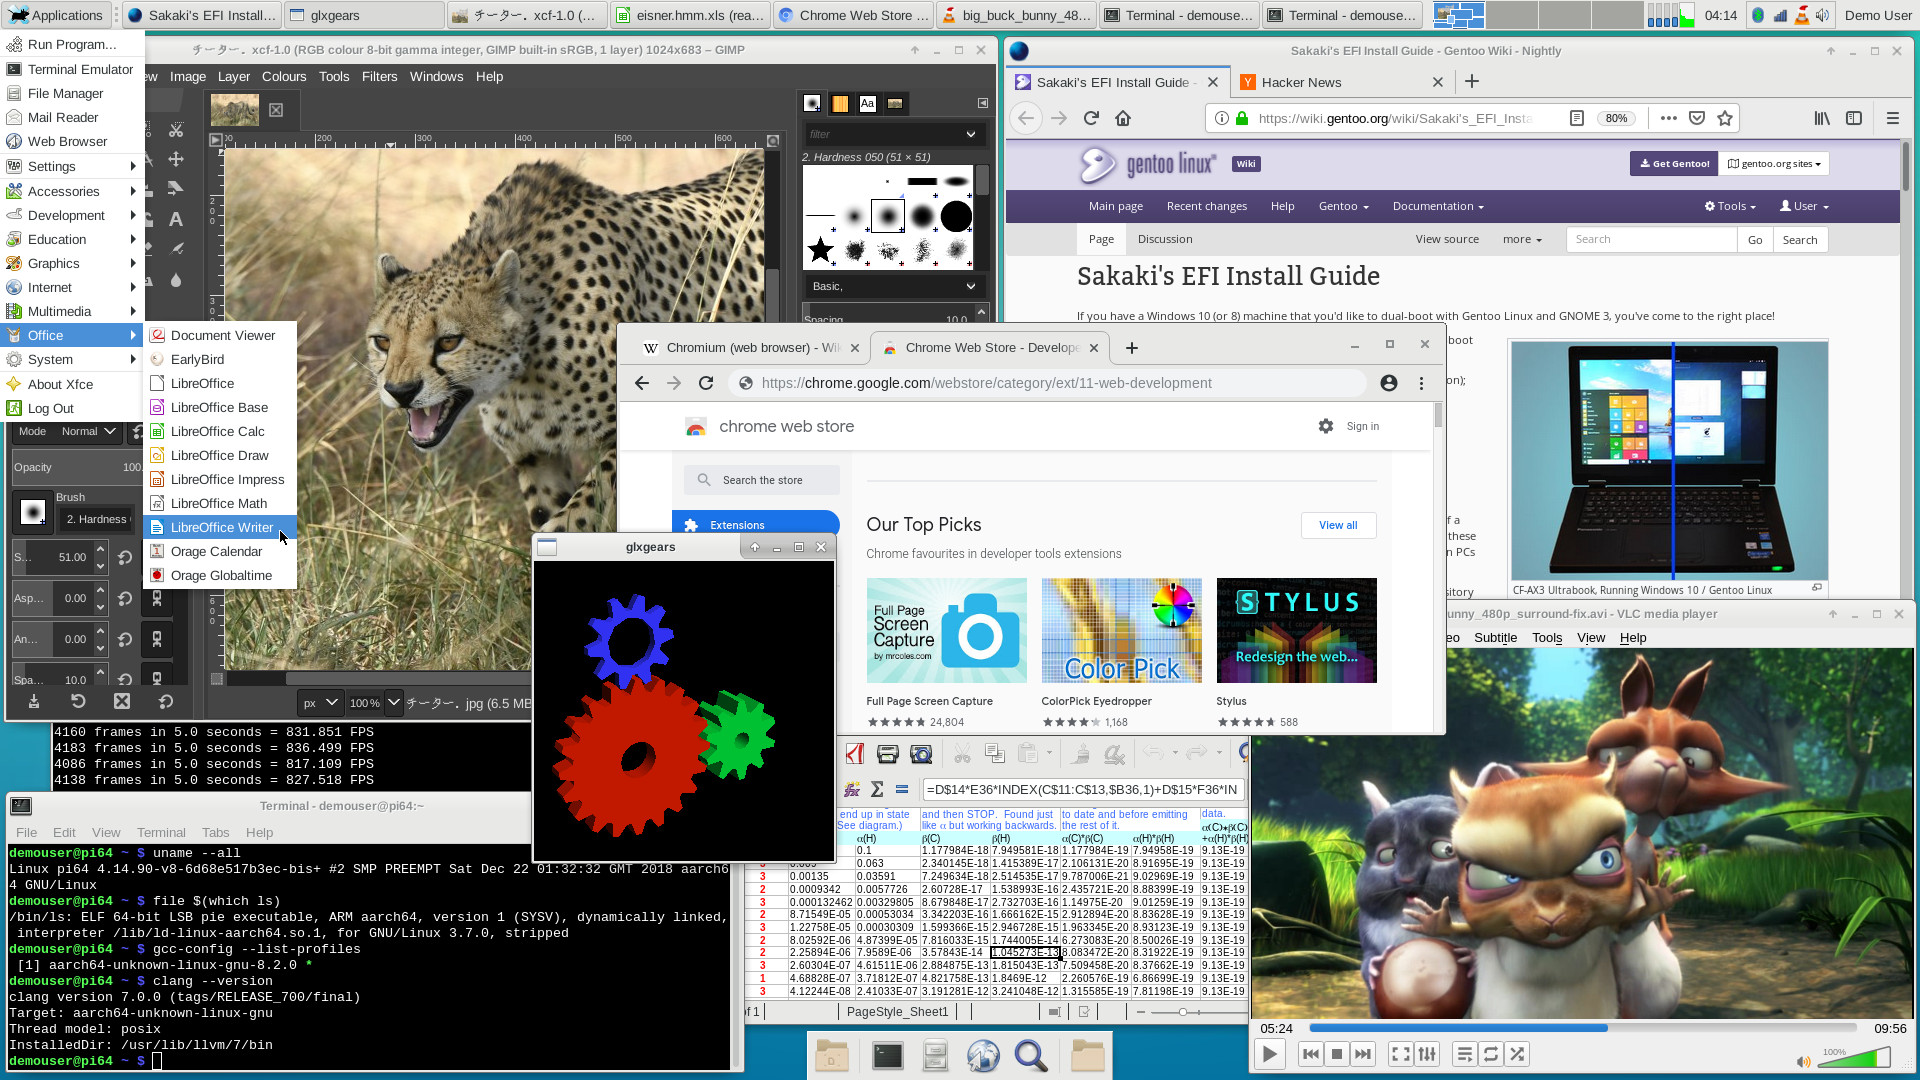Click Print Preview icon in Calc toolbar

tap(921, 754)
